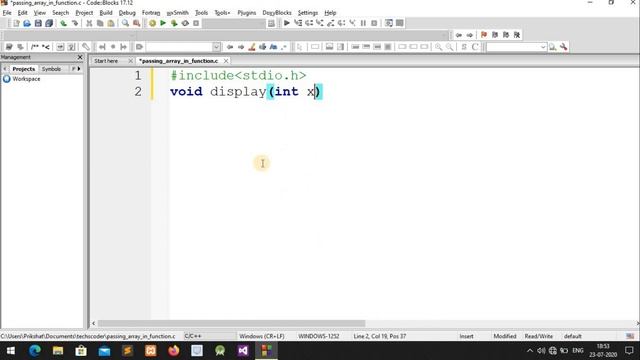Click the Undo icon
Image resolution: width=640 pixels, height=360 pixels.
64,23
